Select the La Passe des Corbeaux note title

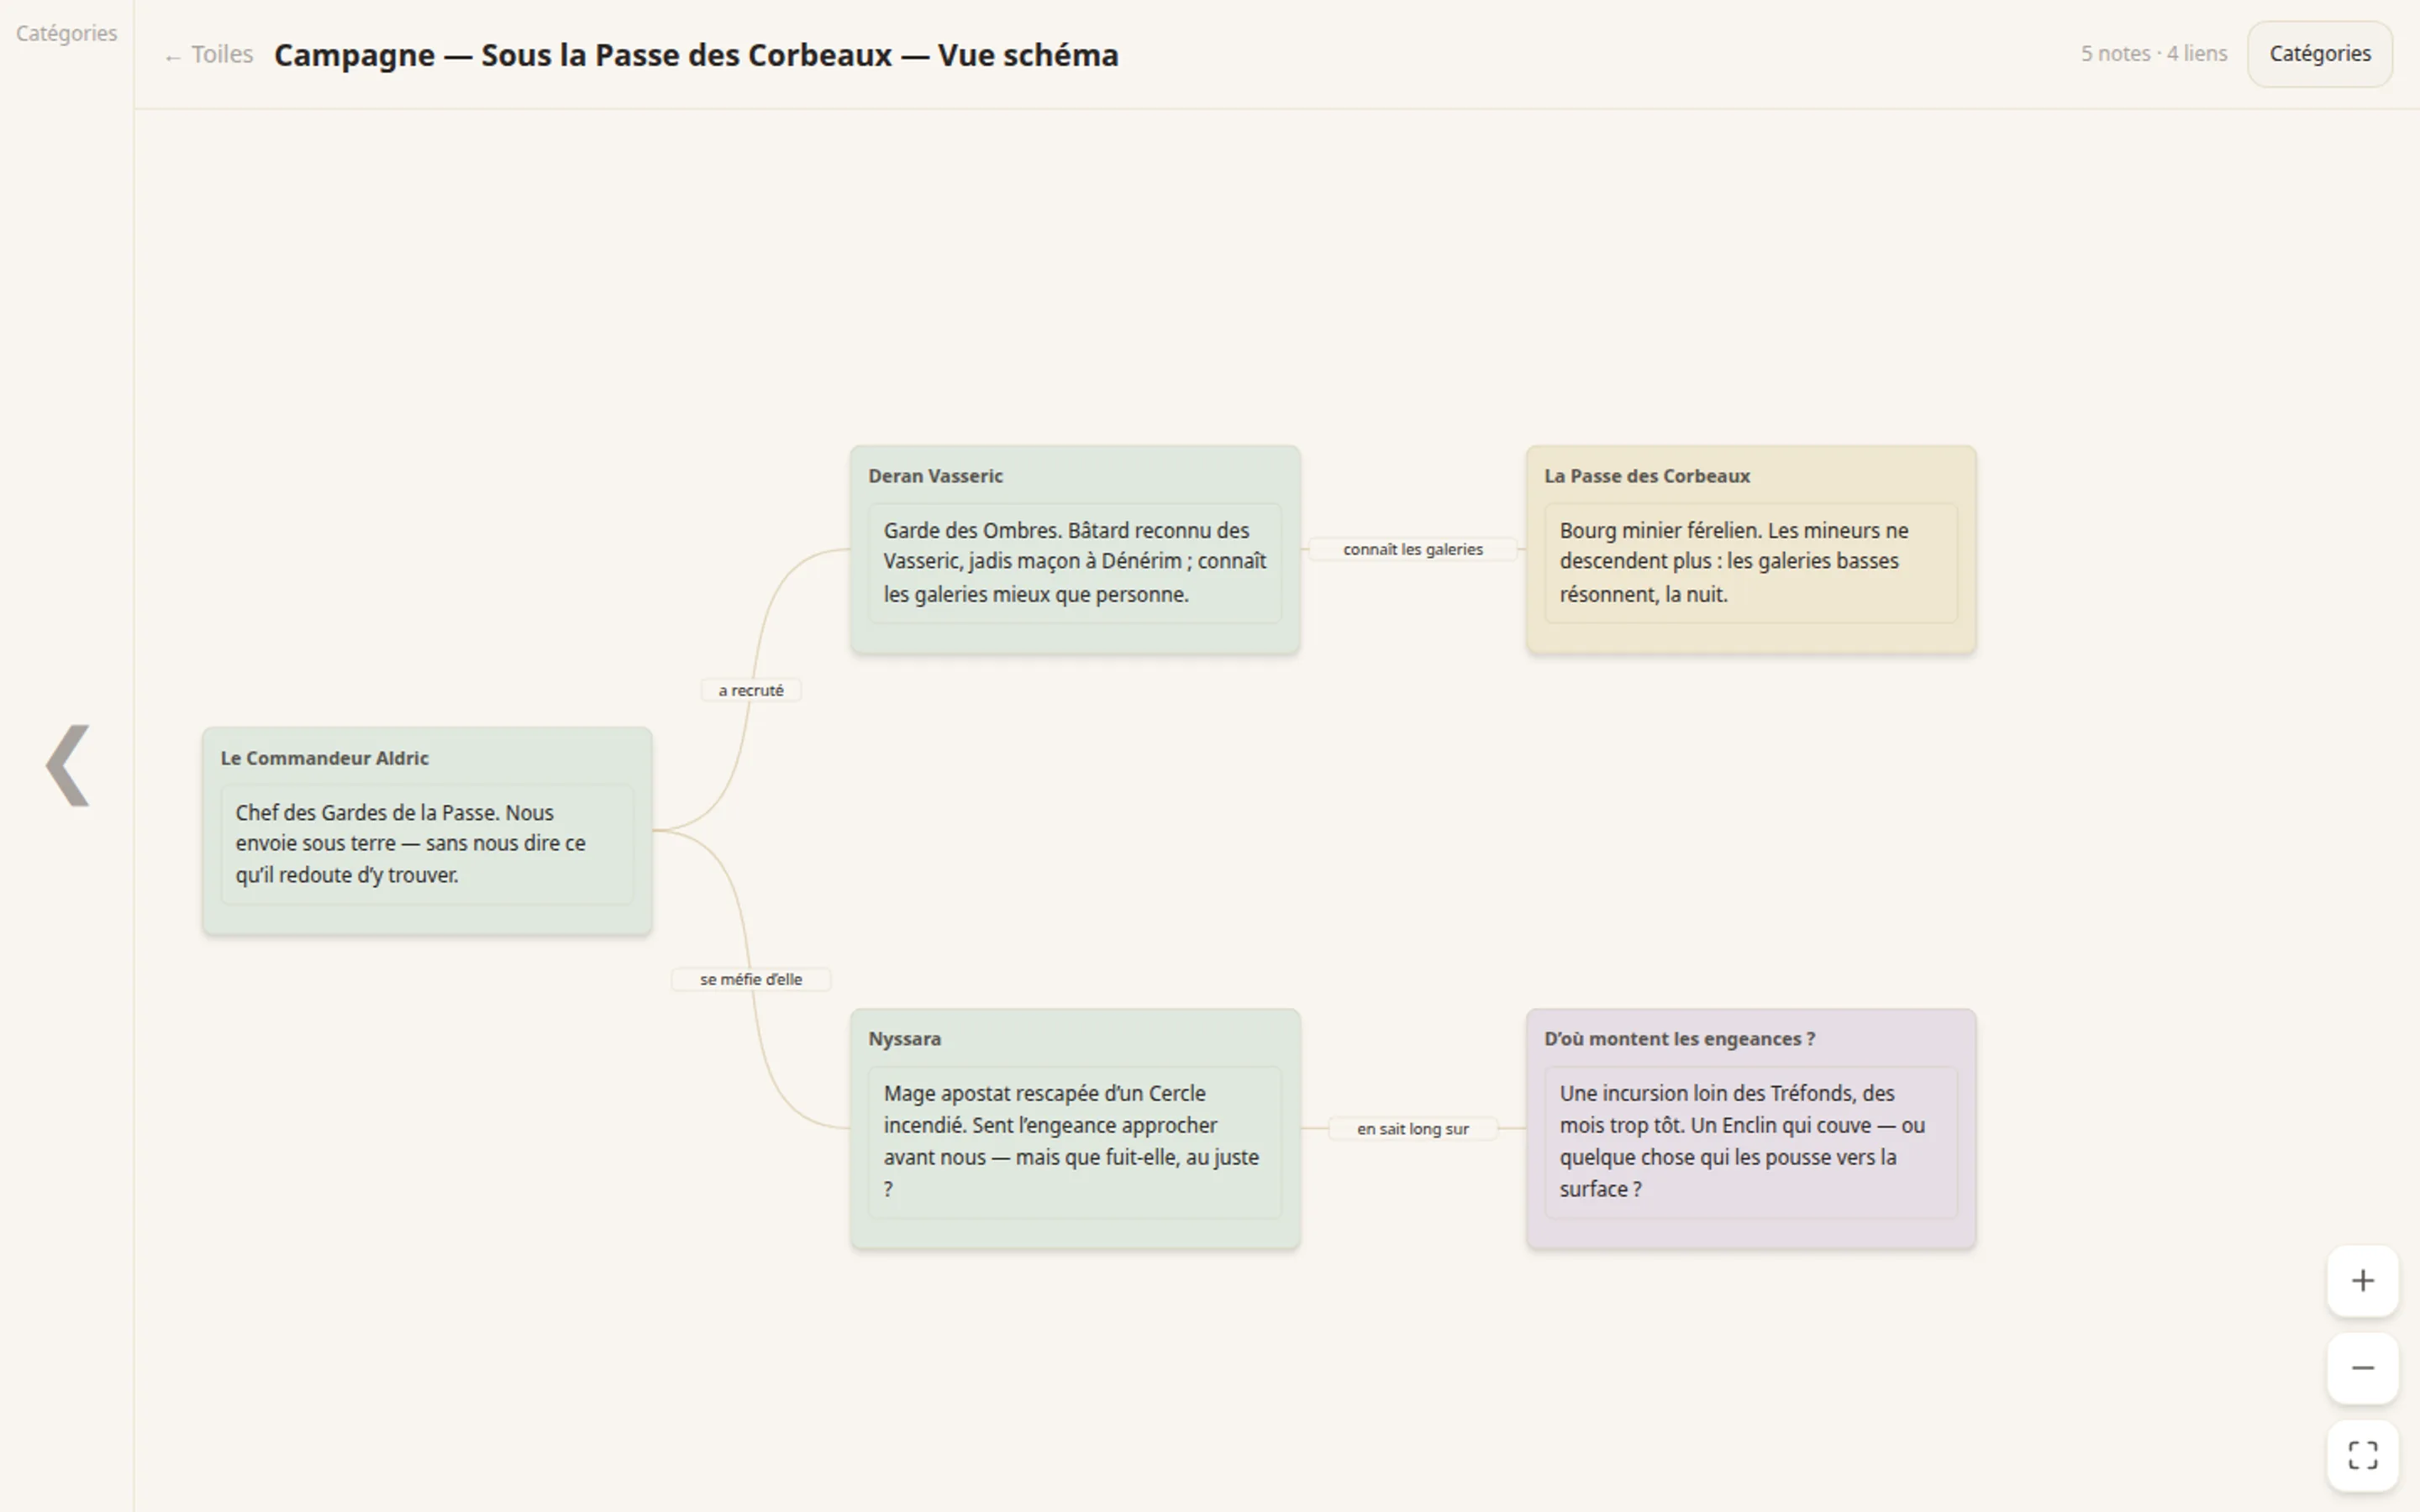point(1646,476)
